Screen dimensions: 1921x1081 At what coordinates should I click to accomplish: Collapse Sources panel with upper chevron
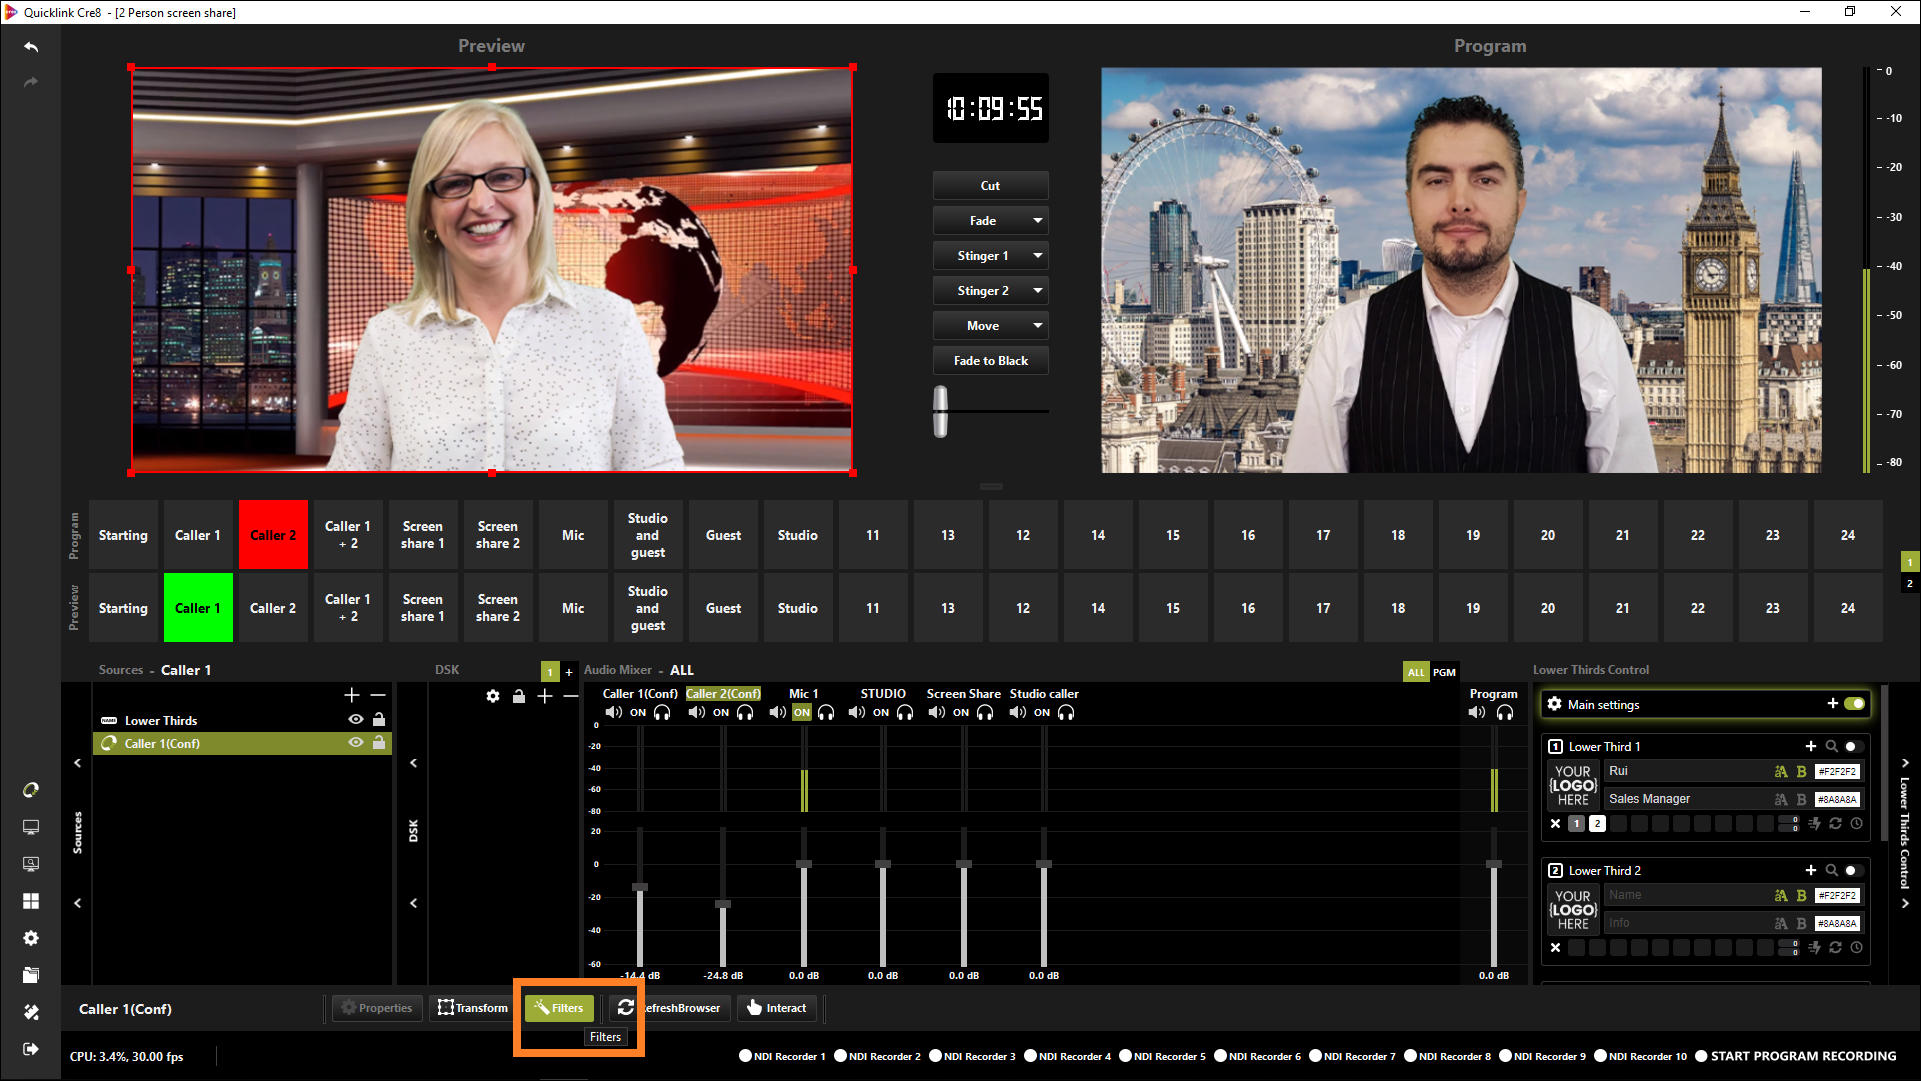77,763
